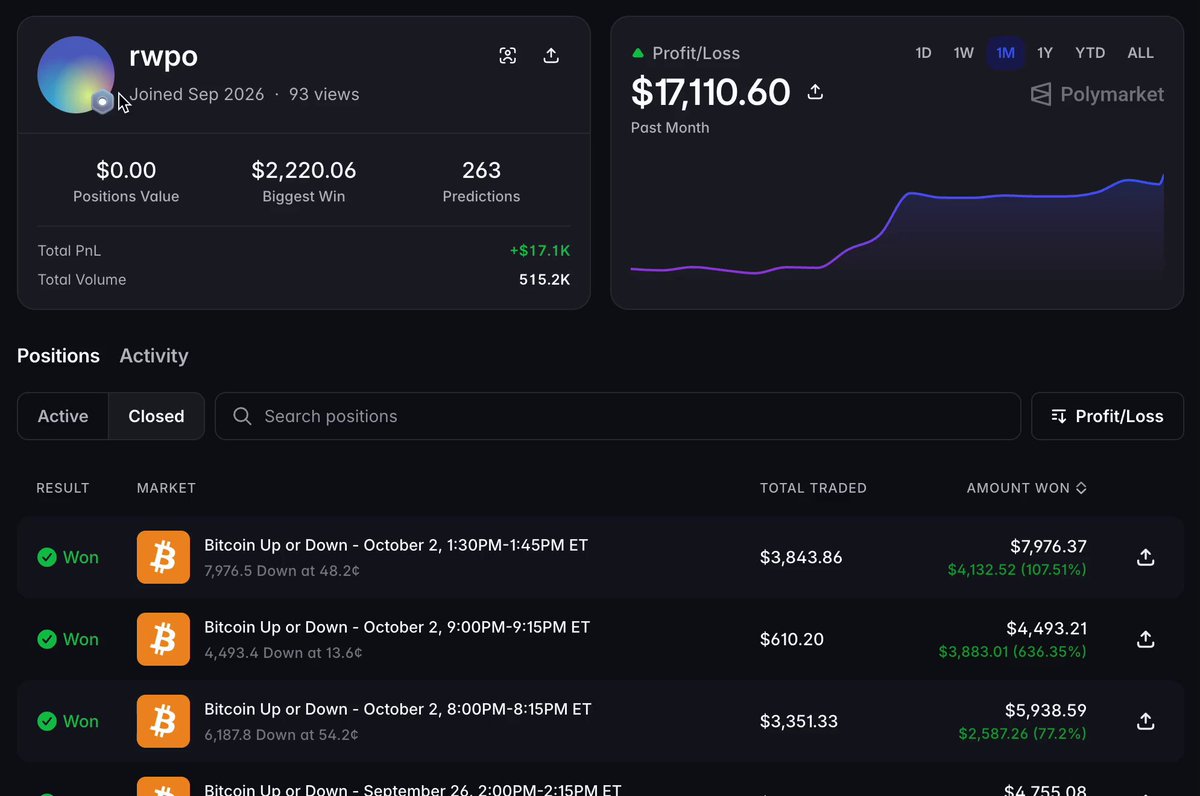
Task: Click the Polymarket logo
Action: pos(1097,94)
